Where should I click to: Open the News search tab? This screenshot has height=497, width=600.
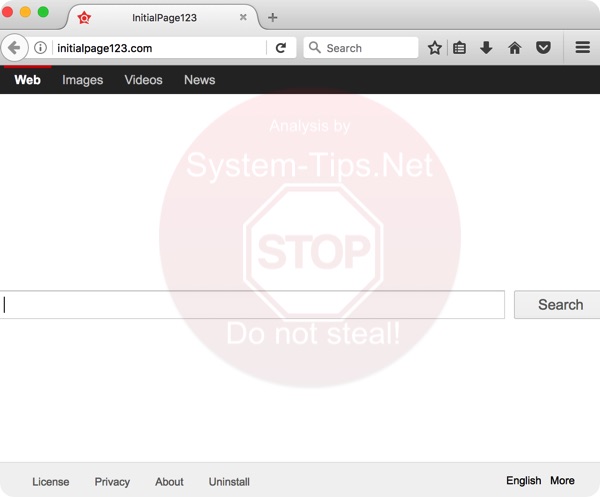[199, 80]
